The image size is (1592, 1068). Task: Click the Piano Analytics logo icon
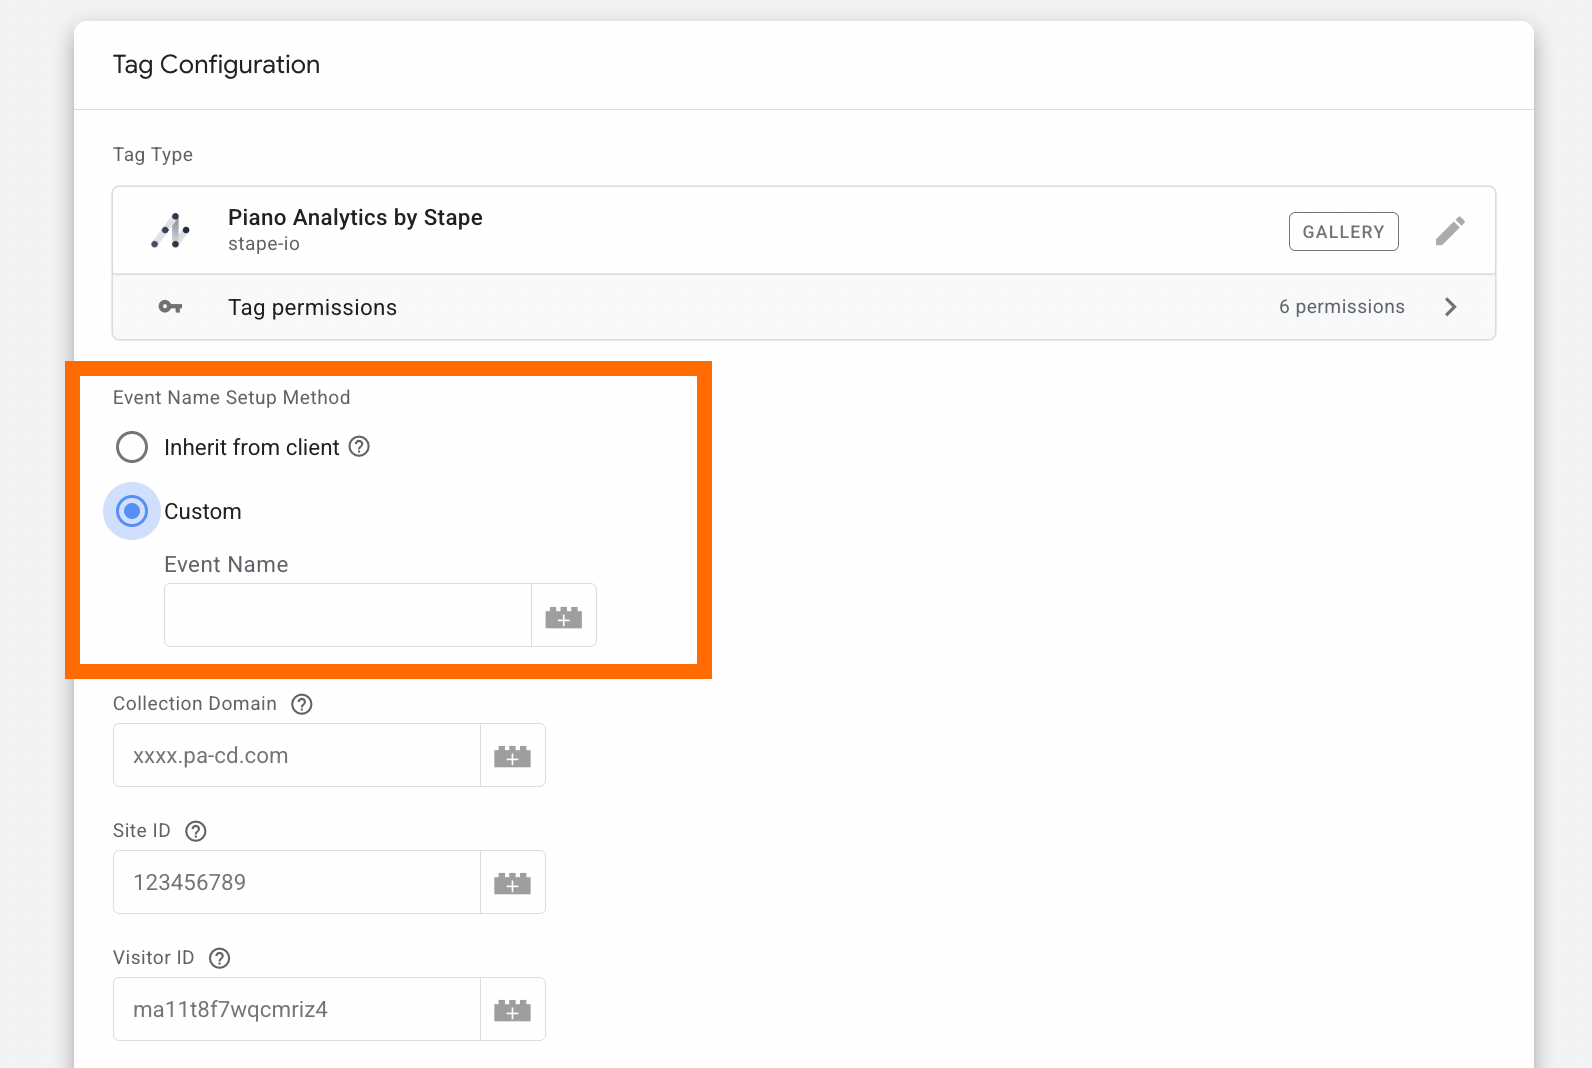tap(171, 231)
